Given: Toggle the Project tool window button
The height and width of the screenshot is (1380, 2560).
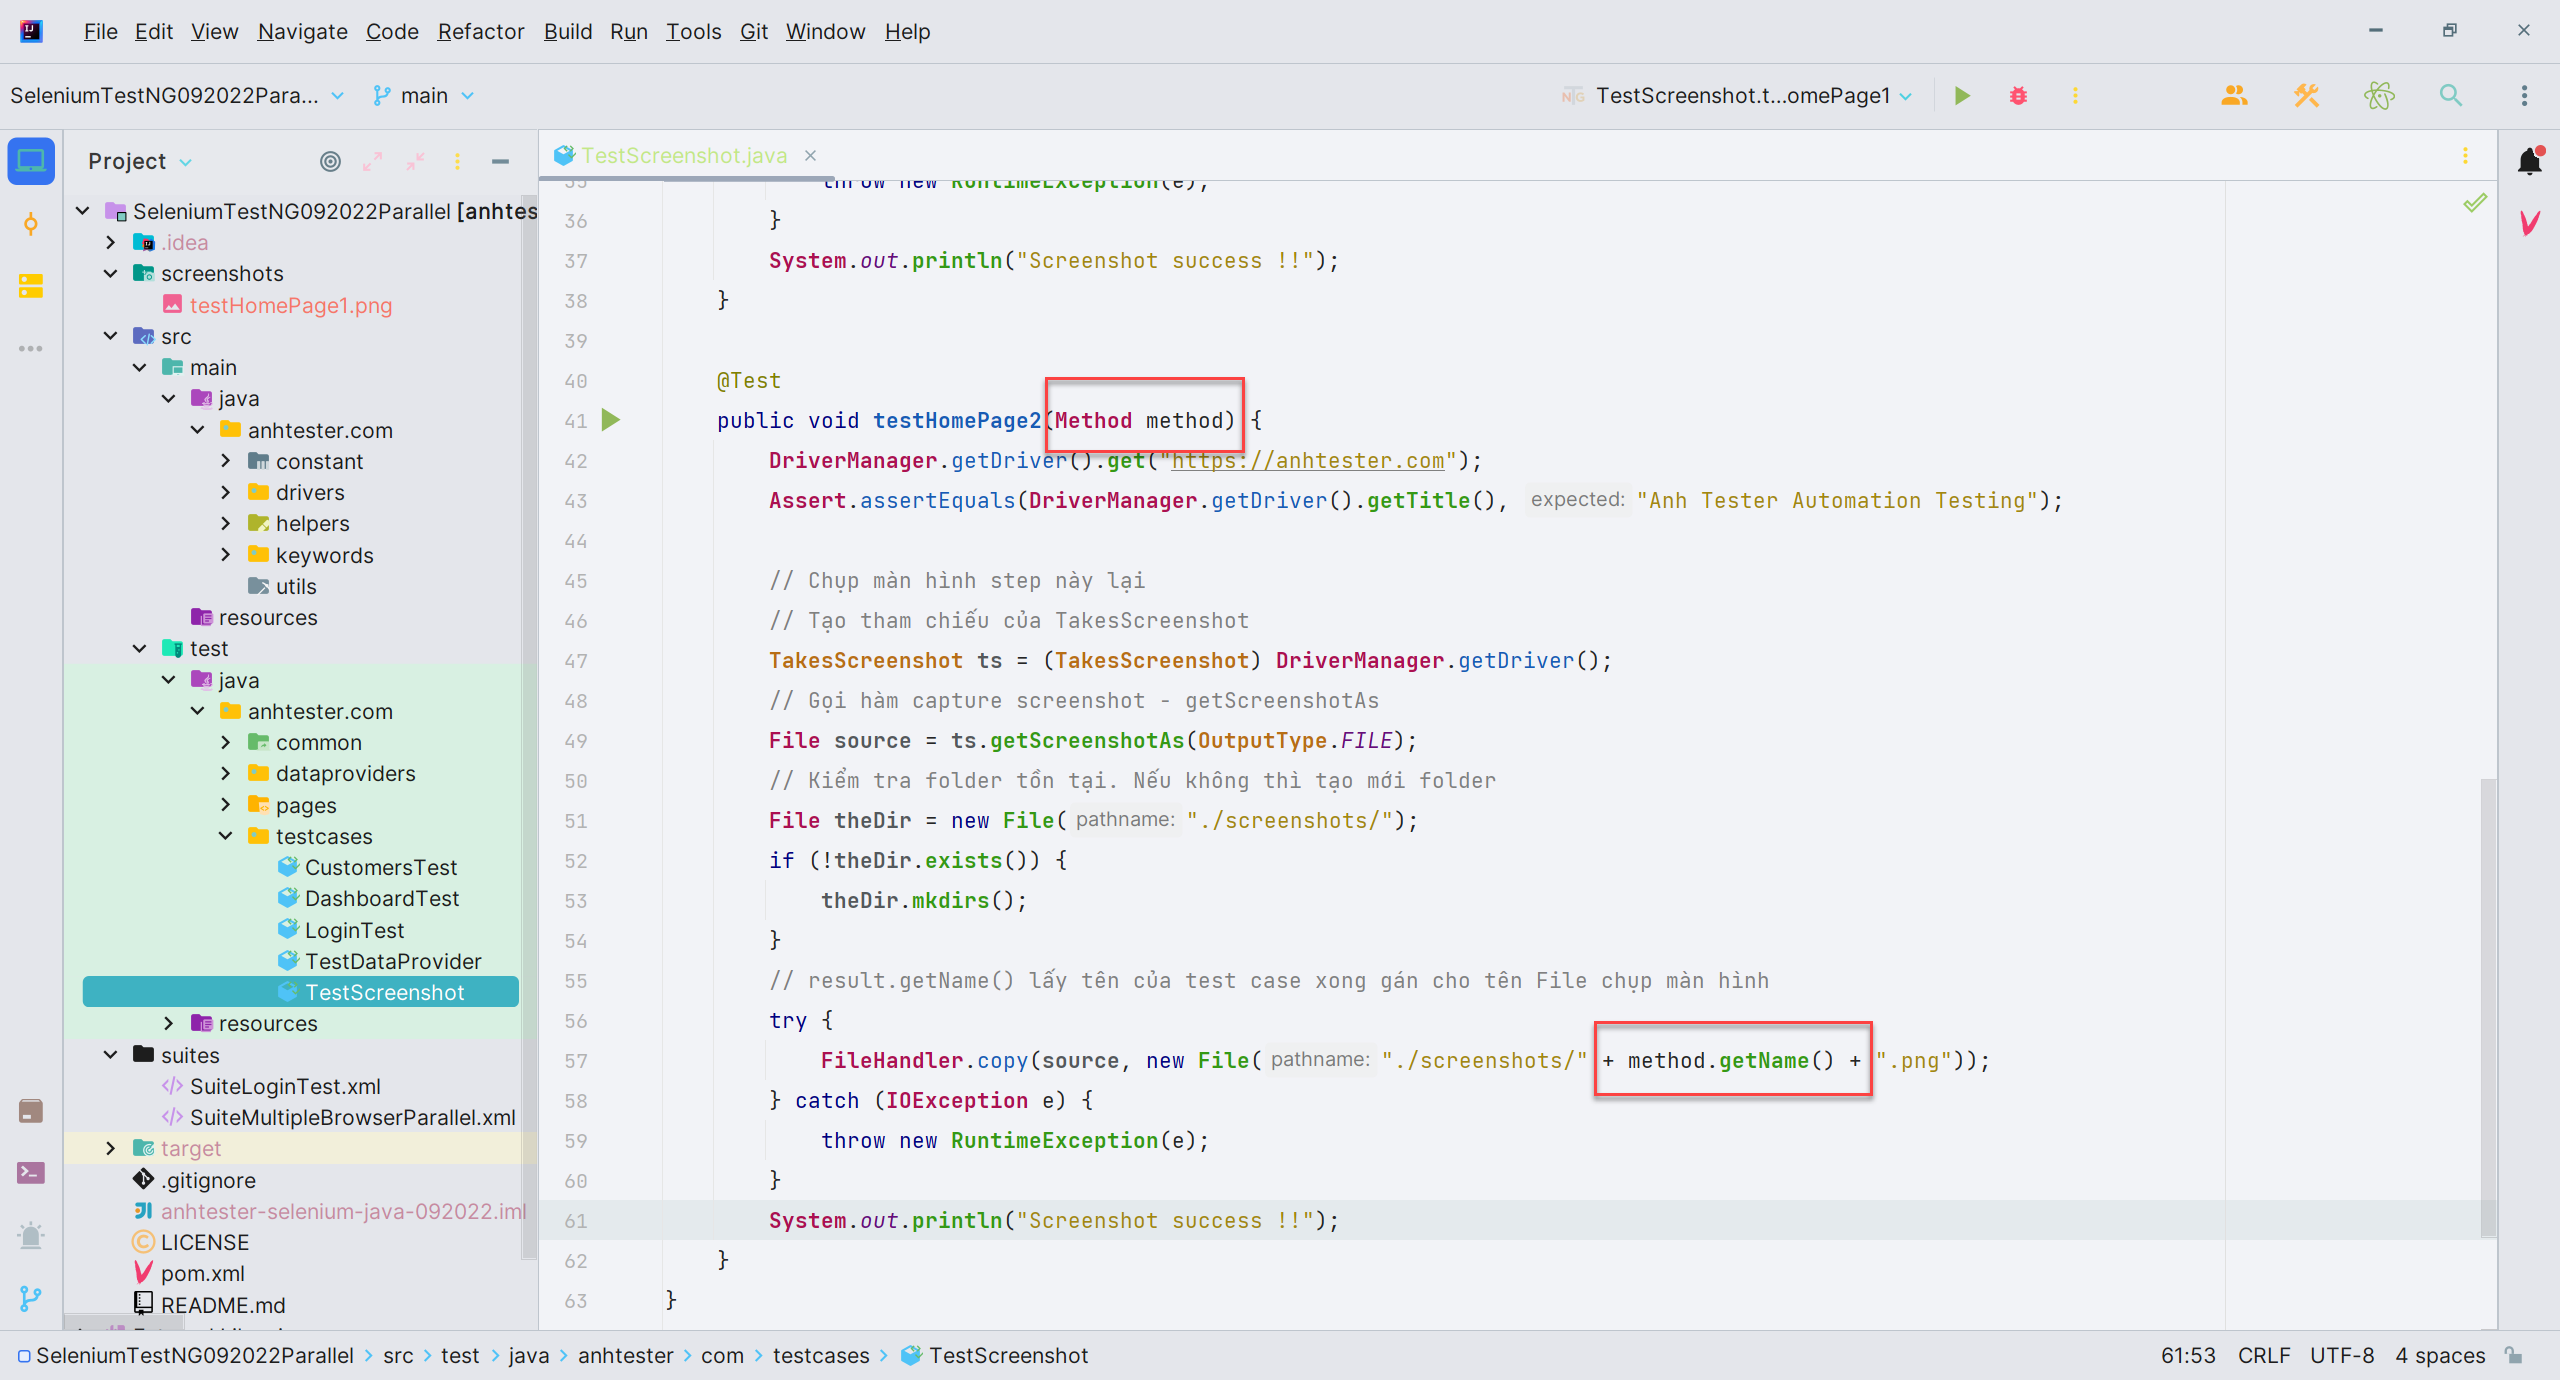Looking at the screenshot, I should [30, 161].
